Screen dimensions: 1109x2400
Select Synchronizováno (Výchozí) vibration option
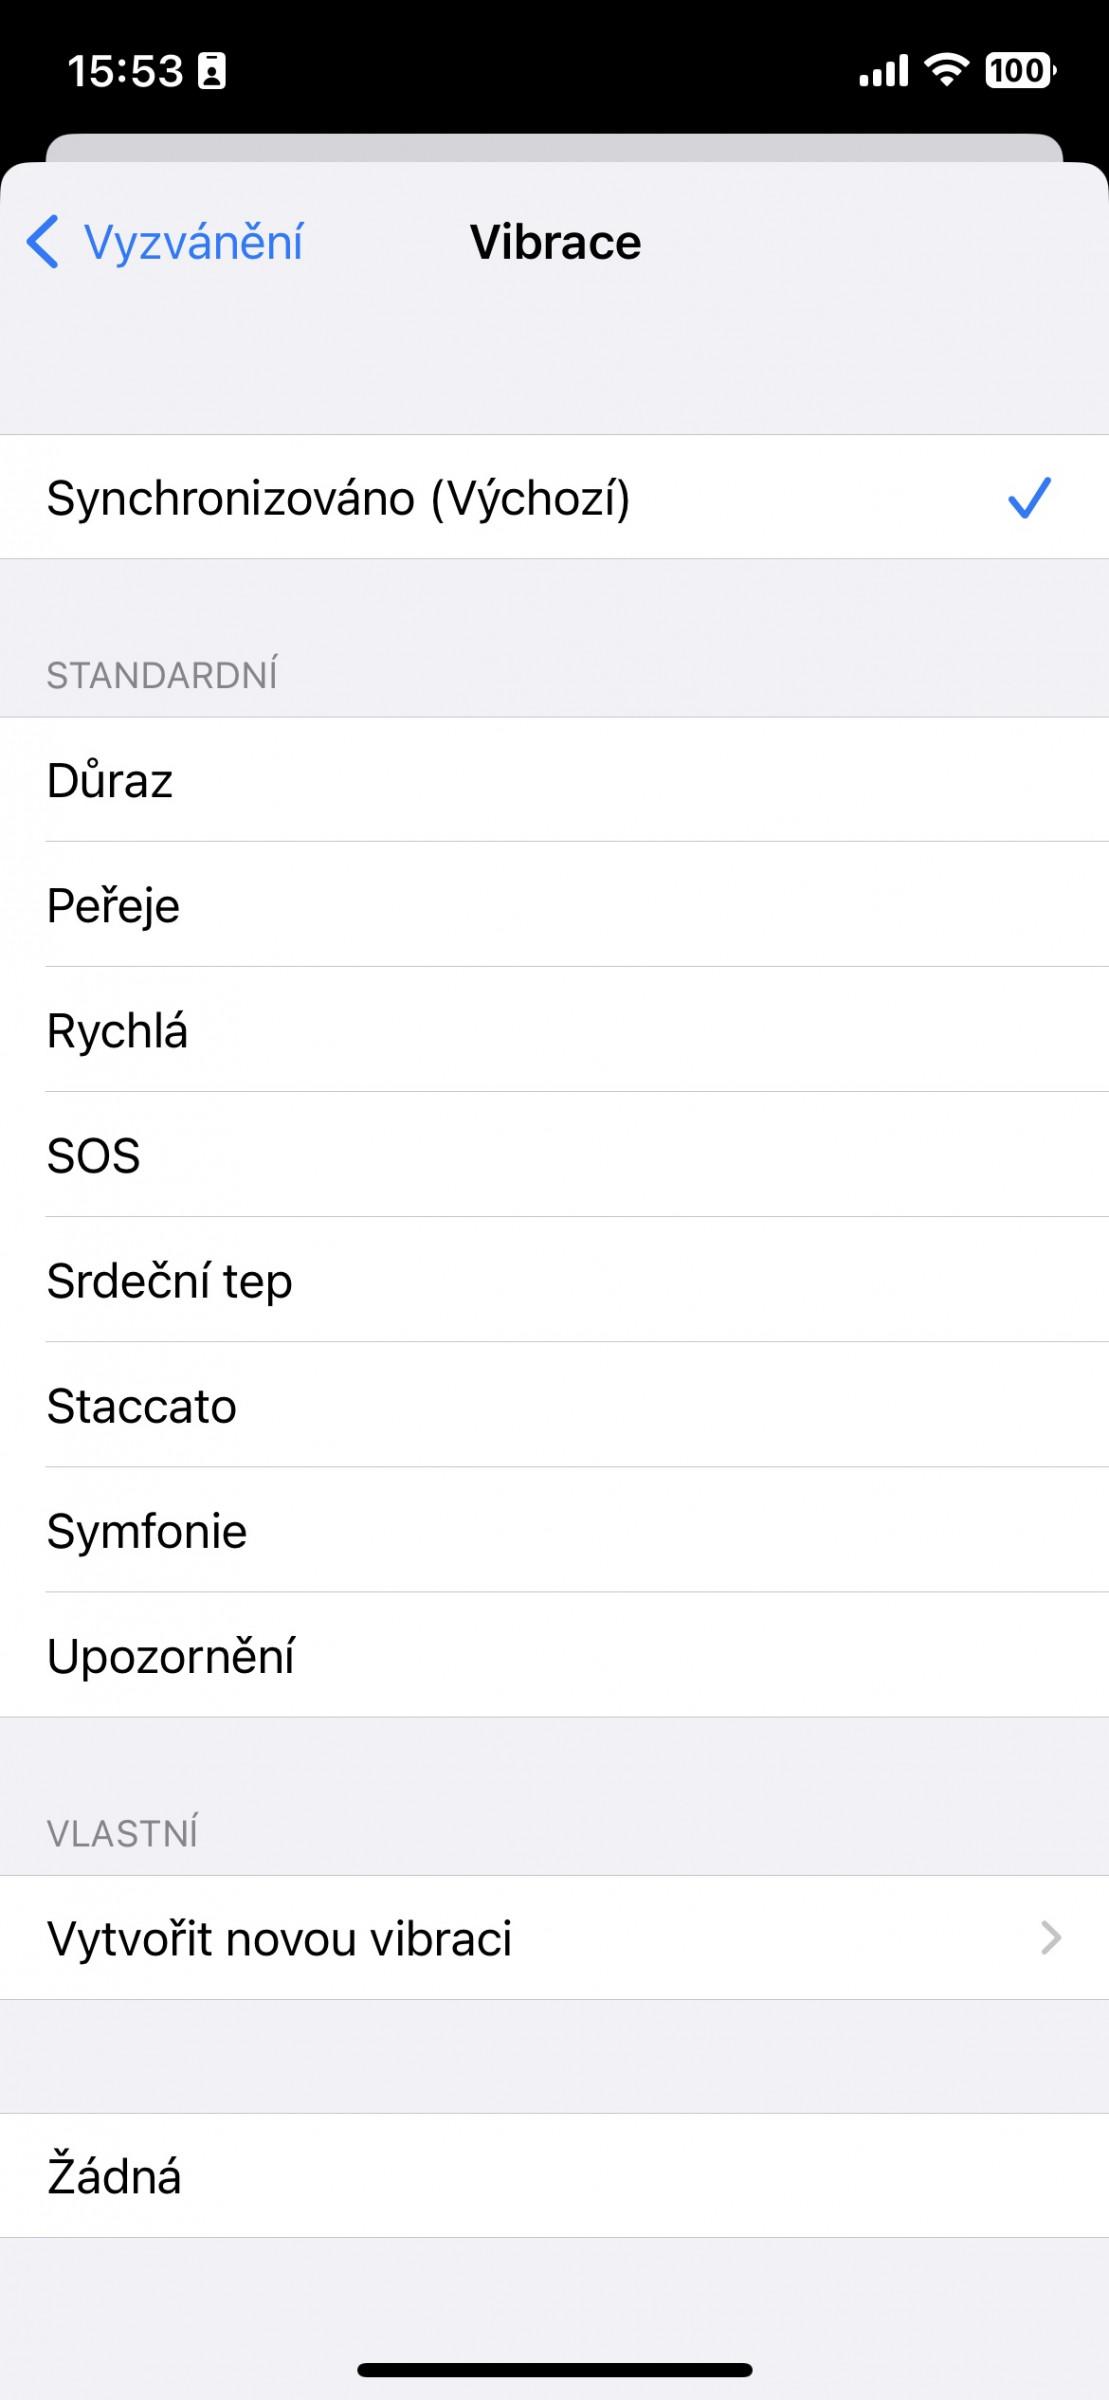(x=340, y=498)
